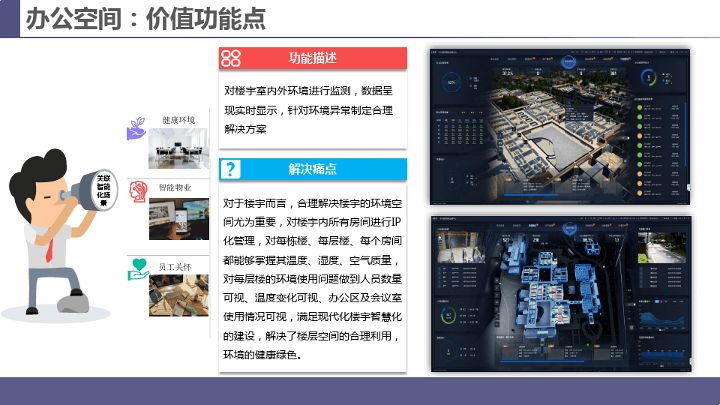Click the 健康环境 label
The height and width of the screenshot is (405, 720).
pyautogui.click(x=178, y=120)
